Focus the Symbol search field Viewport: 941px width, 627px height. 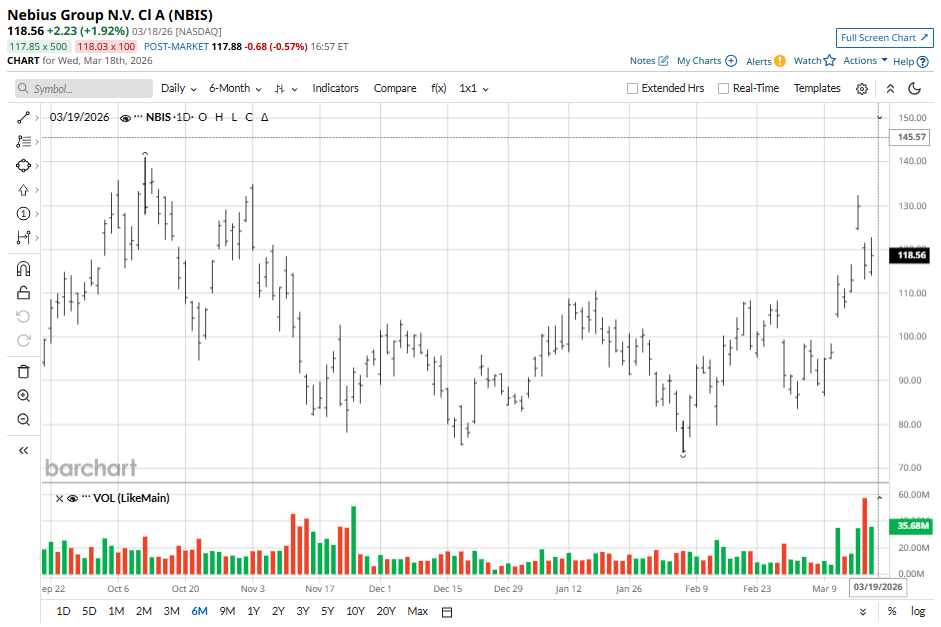pos(84,89)
